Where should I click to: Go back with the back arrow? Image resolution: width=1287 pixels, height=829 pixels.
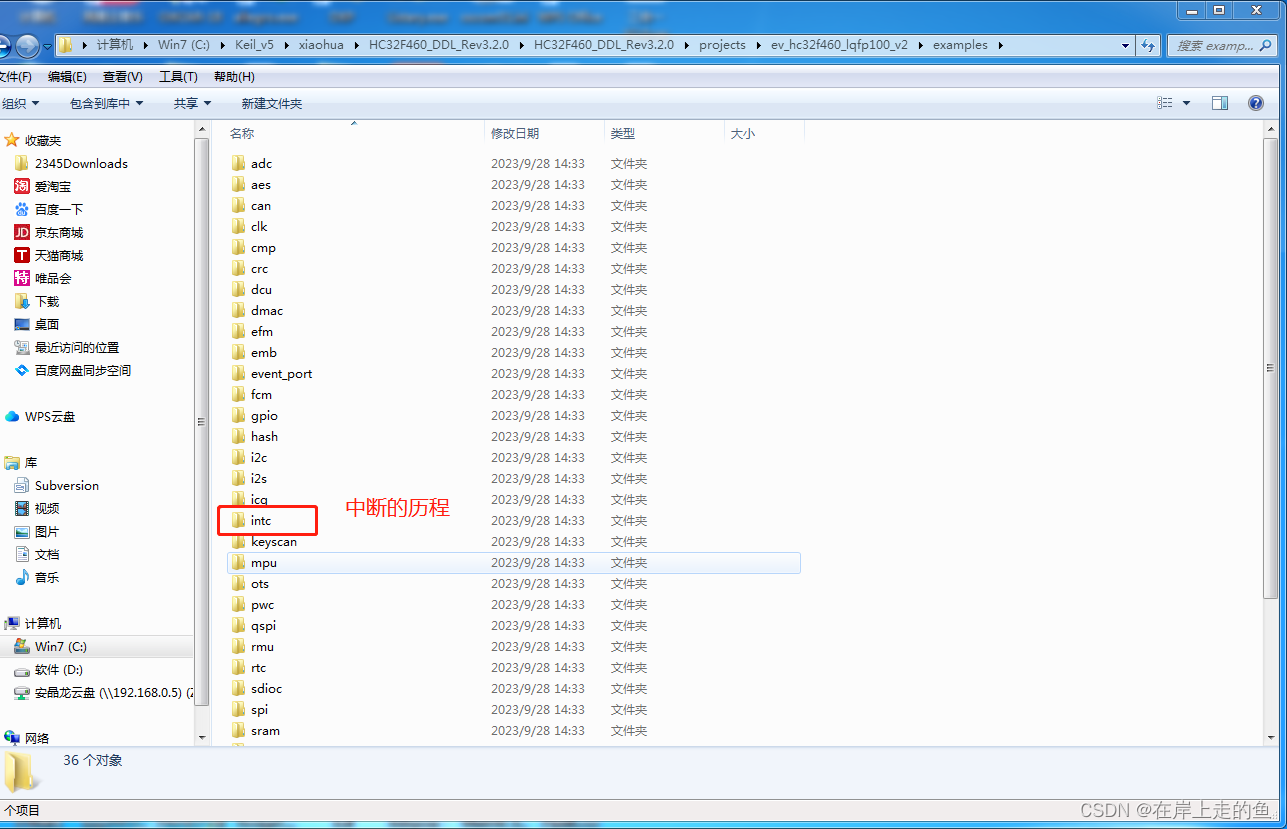[3, 45]
